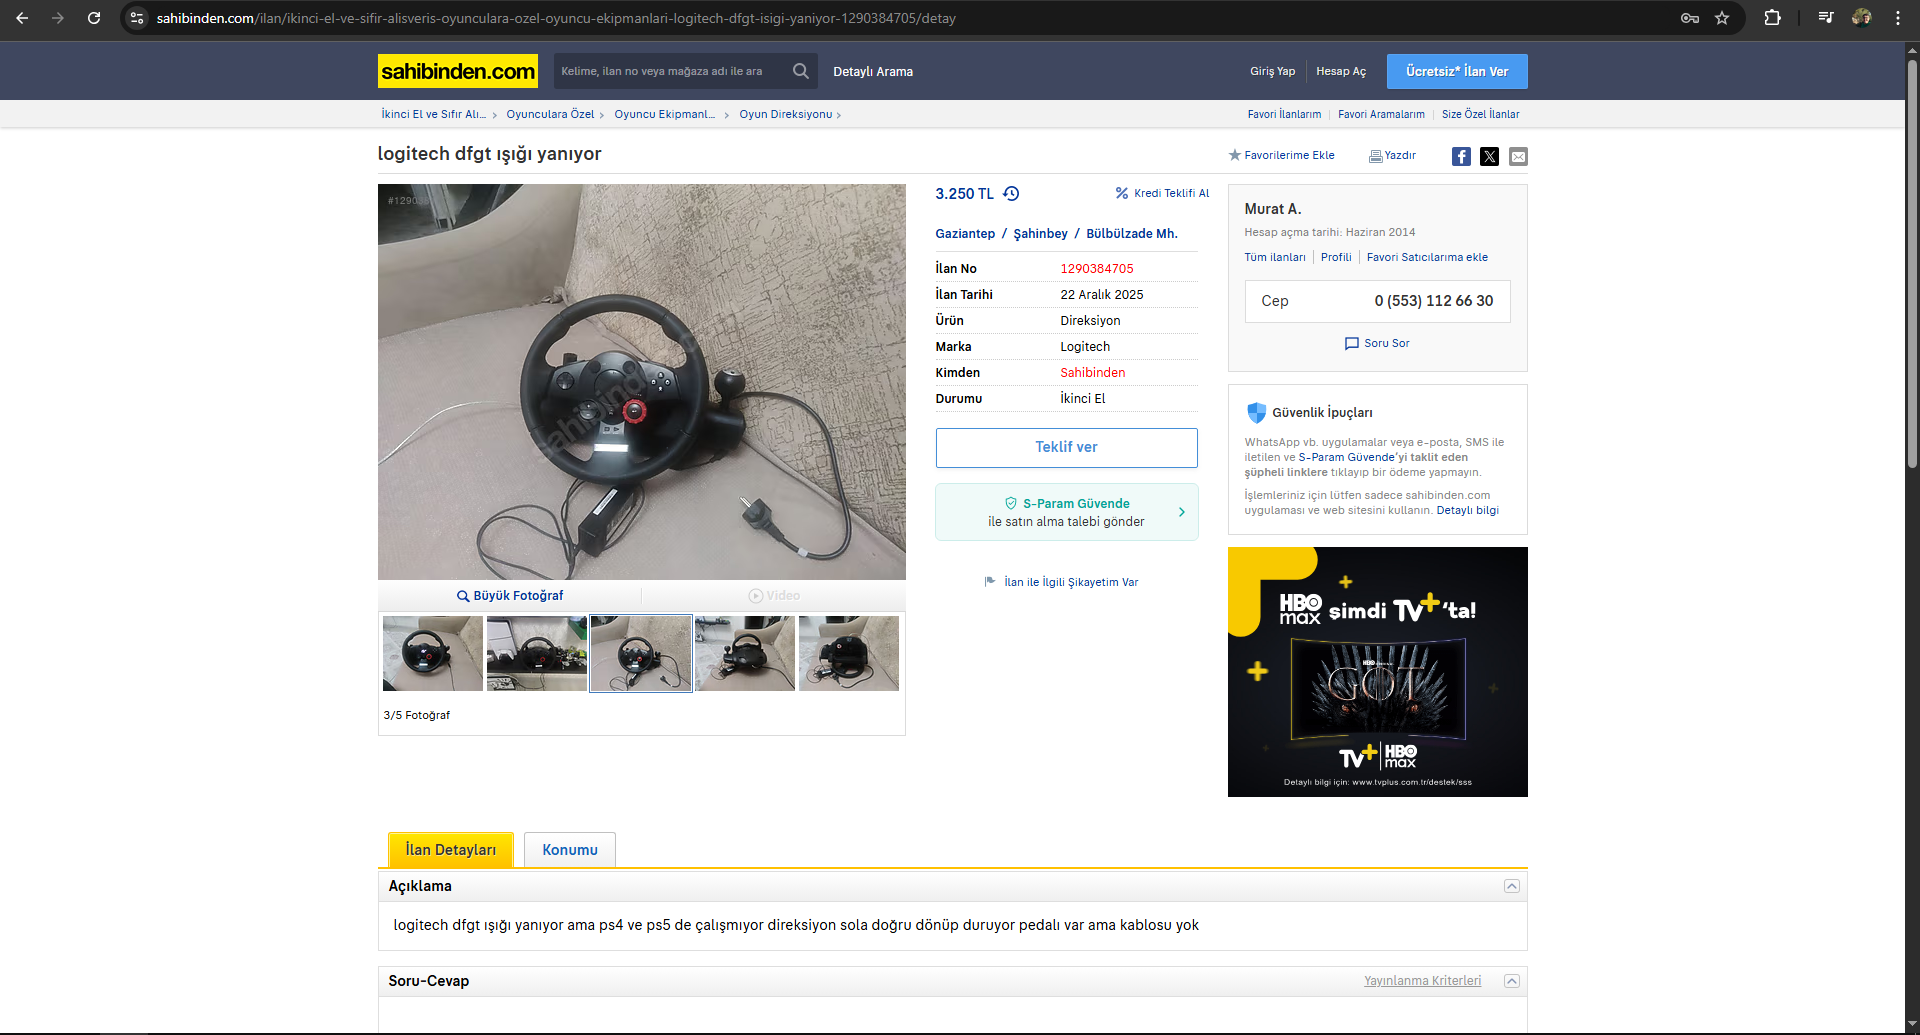
Task: Click the sahibinden.com logo
Action: (458, 71)
